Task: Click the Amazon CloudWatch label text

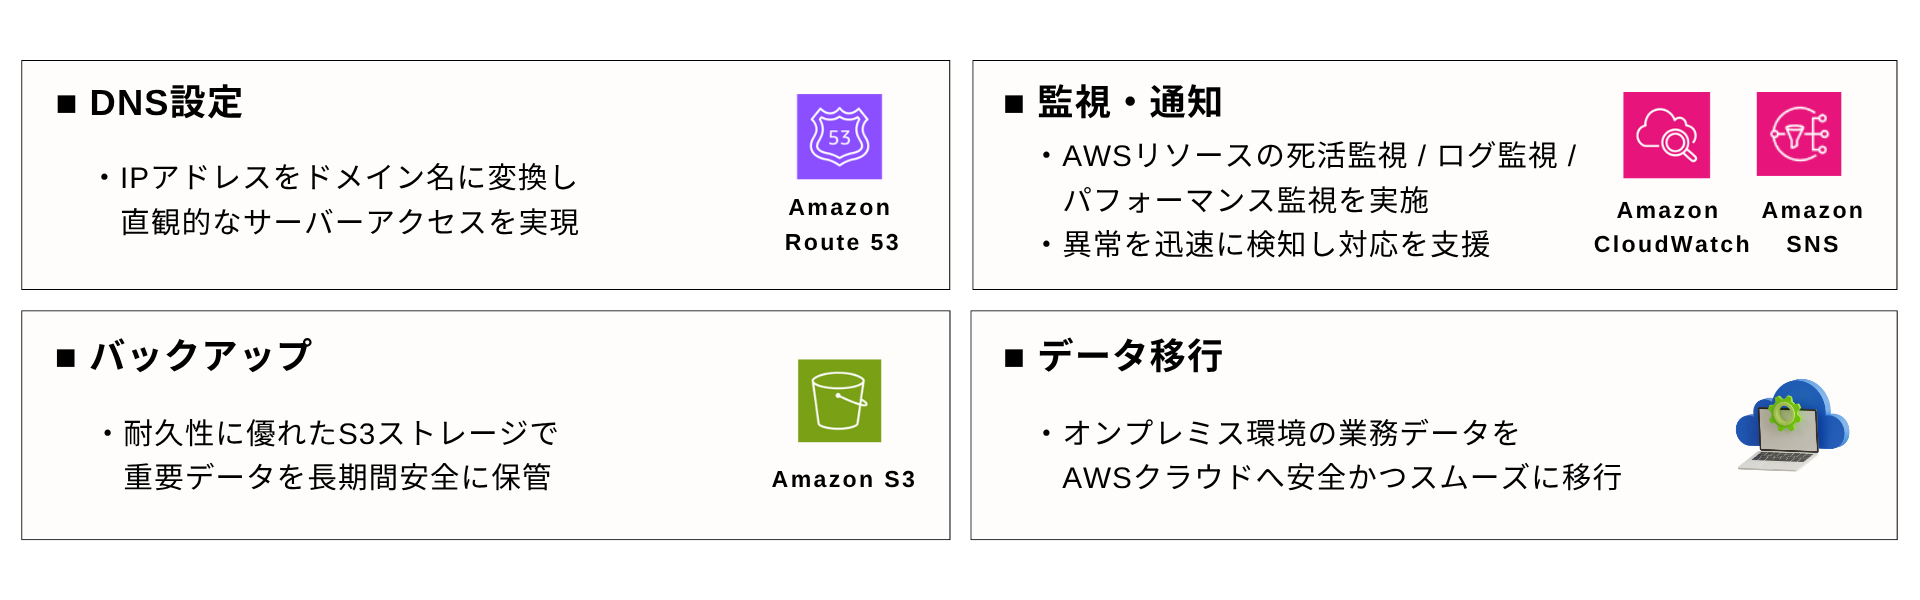Action: click(1671, 227)
